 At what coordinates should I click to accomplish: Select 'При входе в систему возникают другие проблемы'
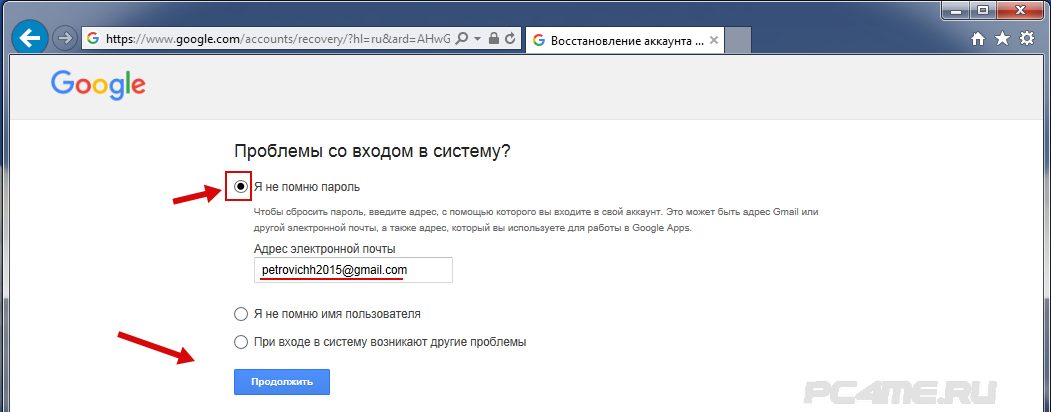click(241, 342)
